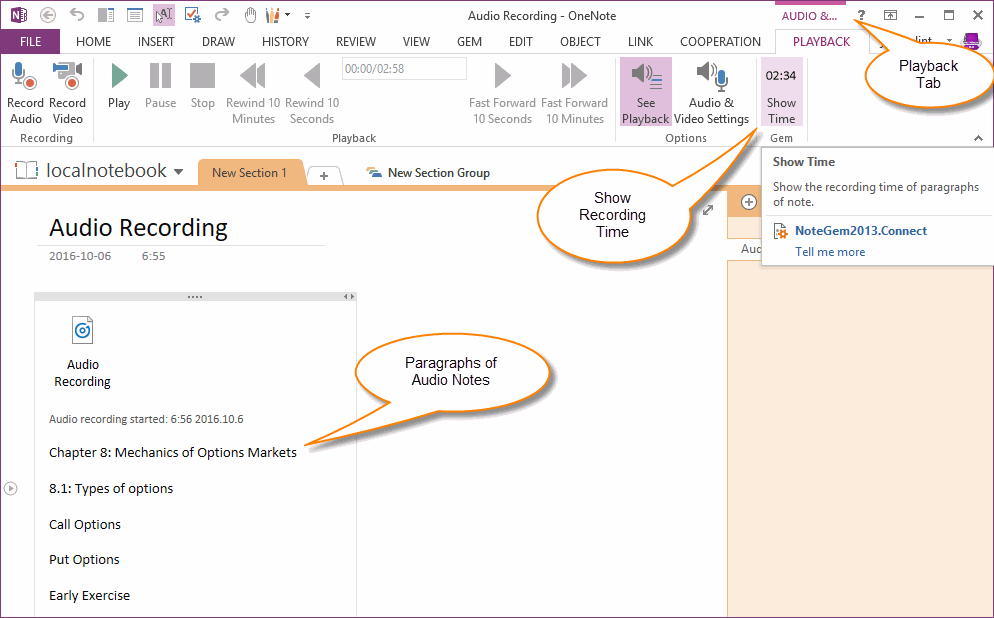Click the Chapter 8: Mechanics of Options Markets line
This screenshot has width=994, height=618.
pyautogui.click(x=172, y=453)
